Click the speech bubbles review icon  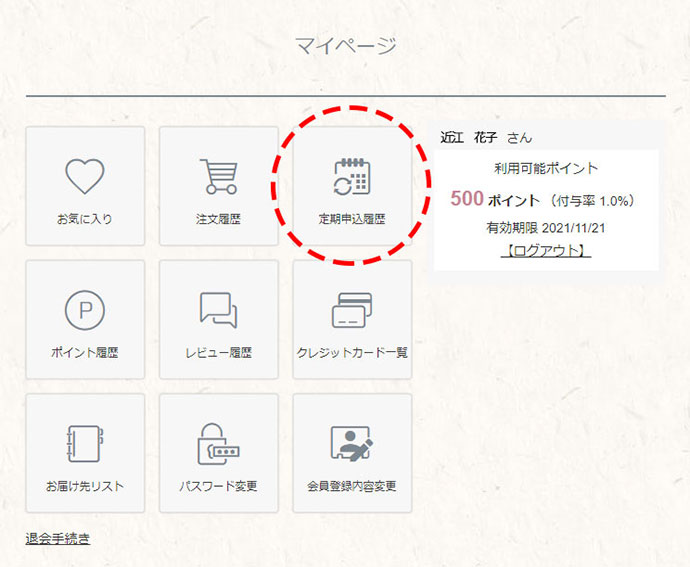pyautogui.click(x=218, y=310)
